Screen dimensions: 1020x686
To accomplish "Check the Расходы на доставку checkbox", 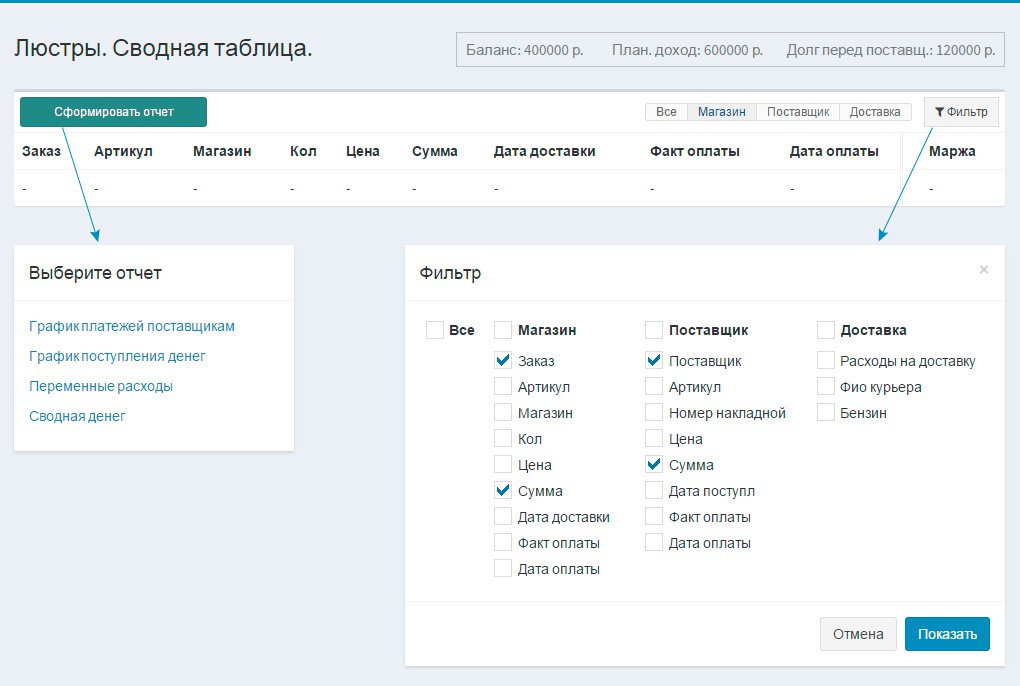I will tap(825, 360).
